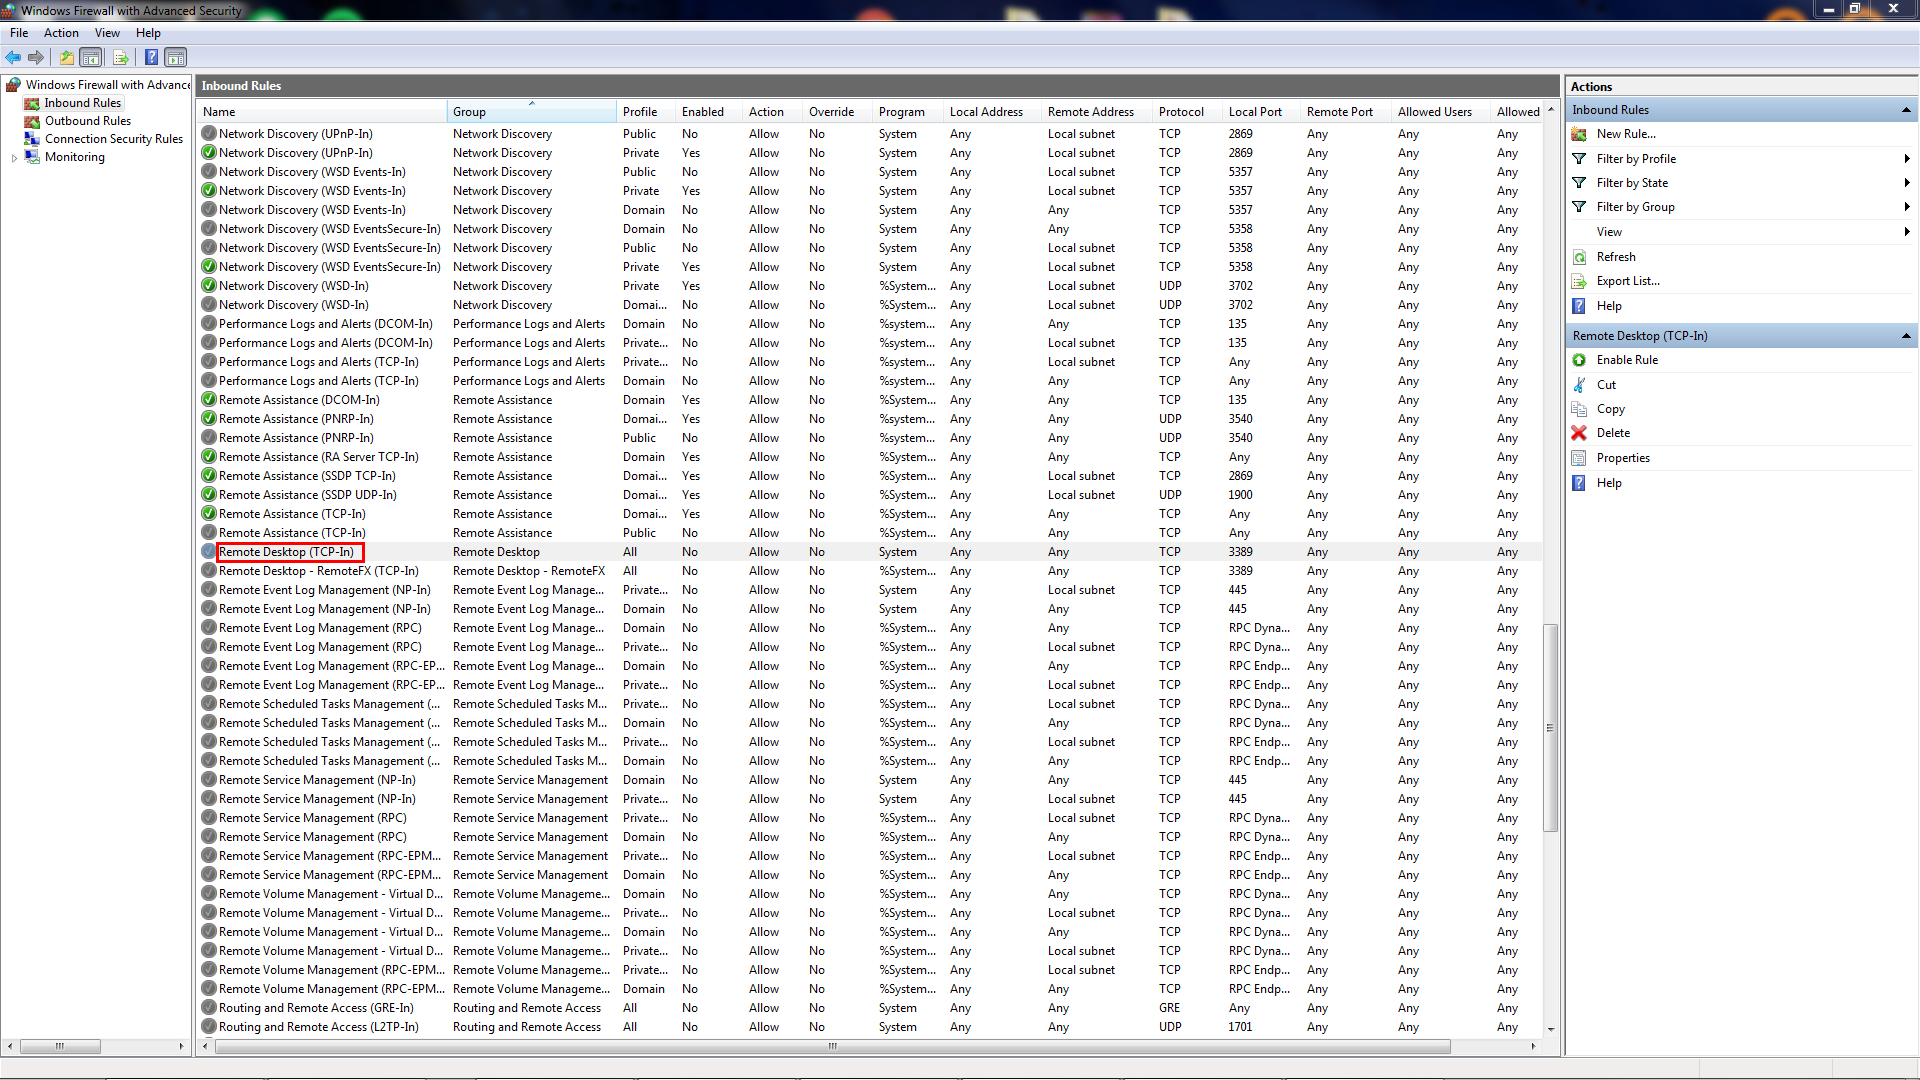Click the Inbound Rules tree icon

(x=32, y=103)
